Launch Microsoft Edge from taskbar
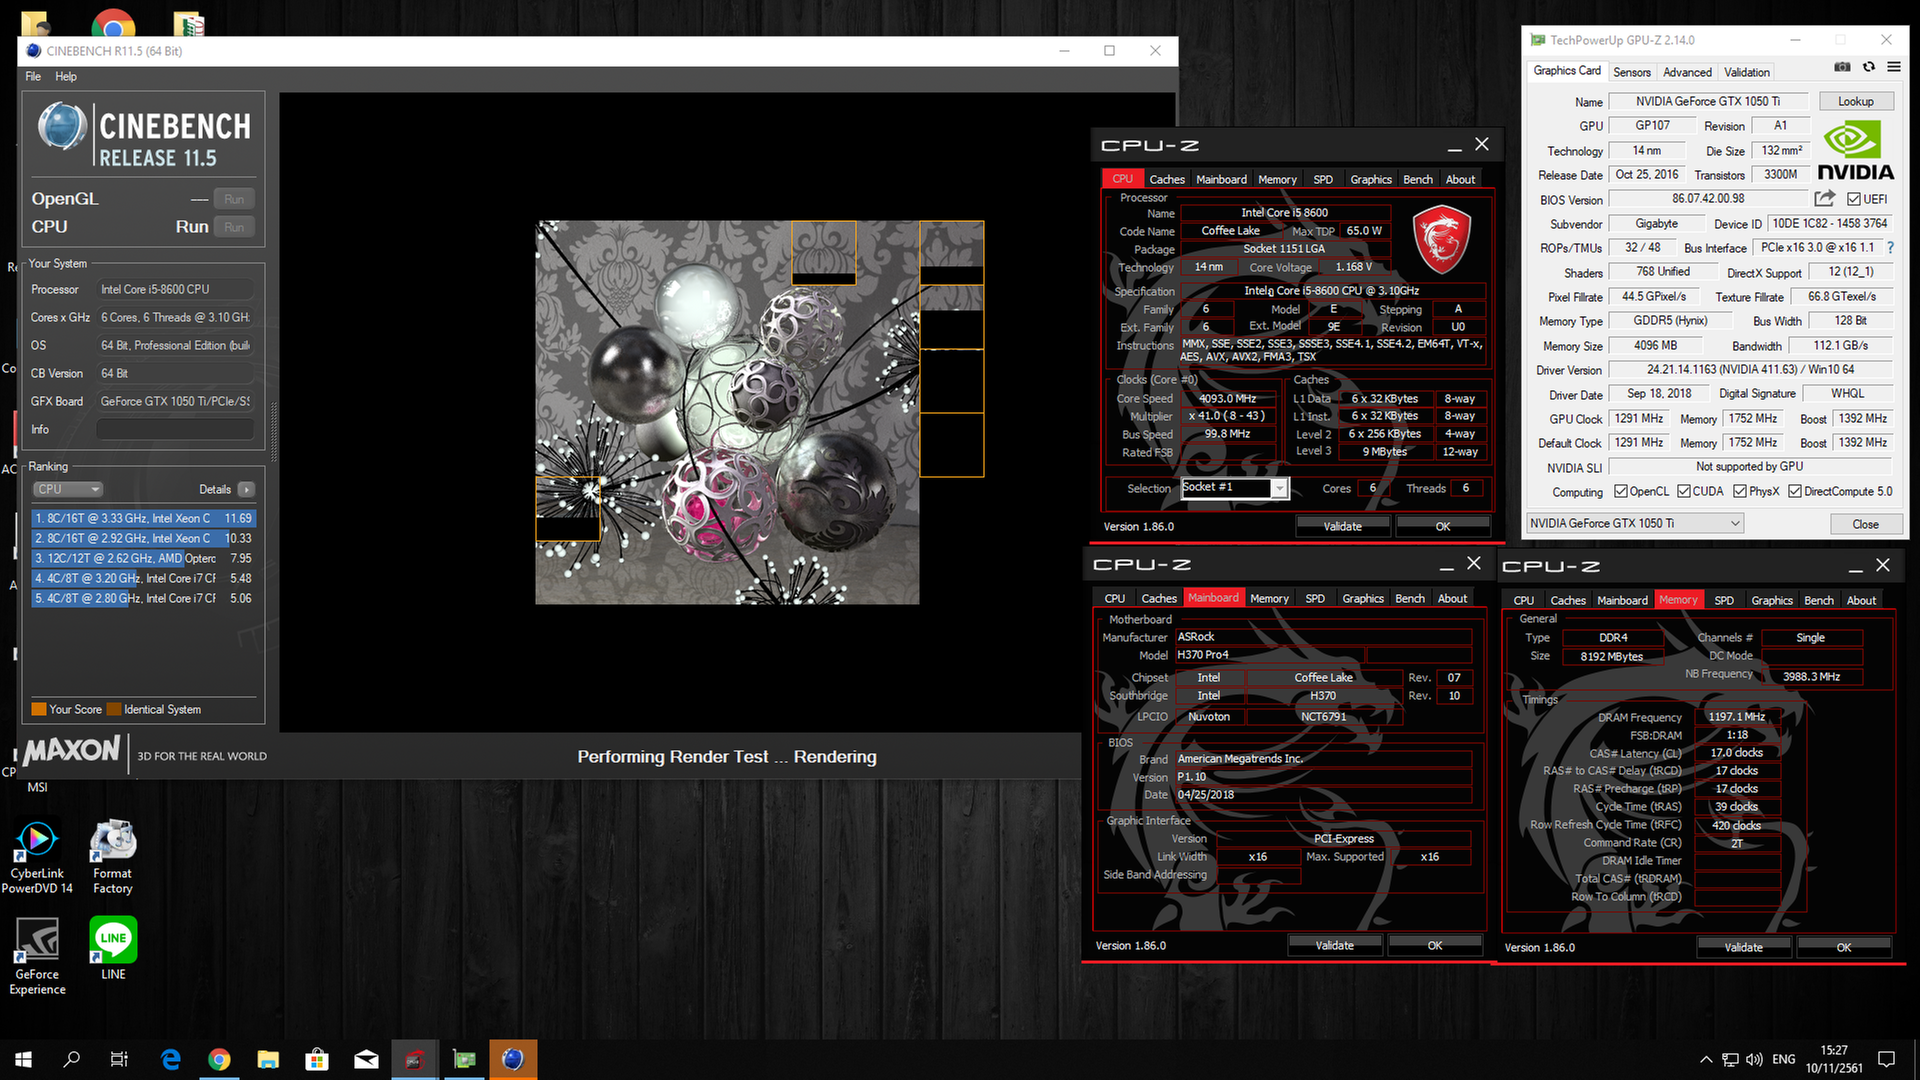The image size is (1920, 1080). tap(171, 1059)
